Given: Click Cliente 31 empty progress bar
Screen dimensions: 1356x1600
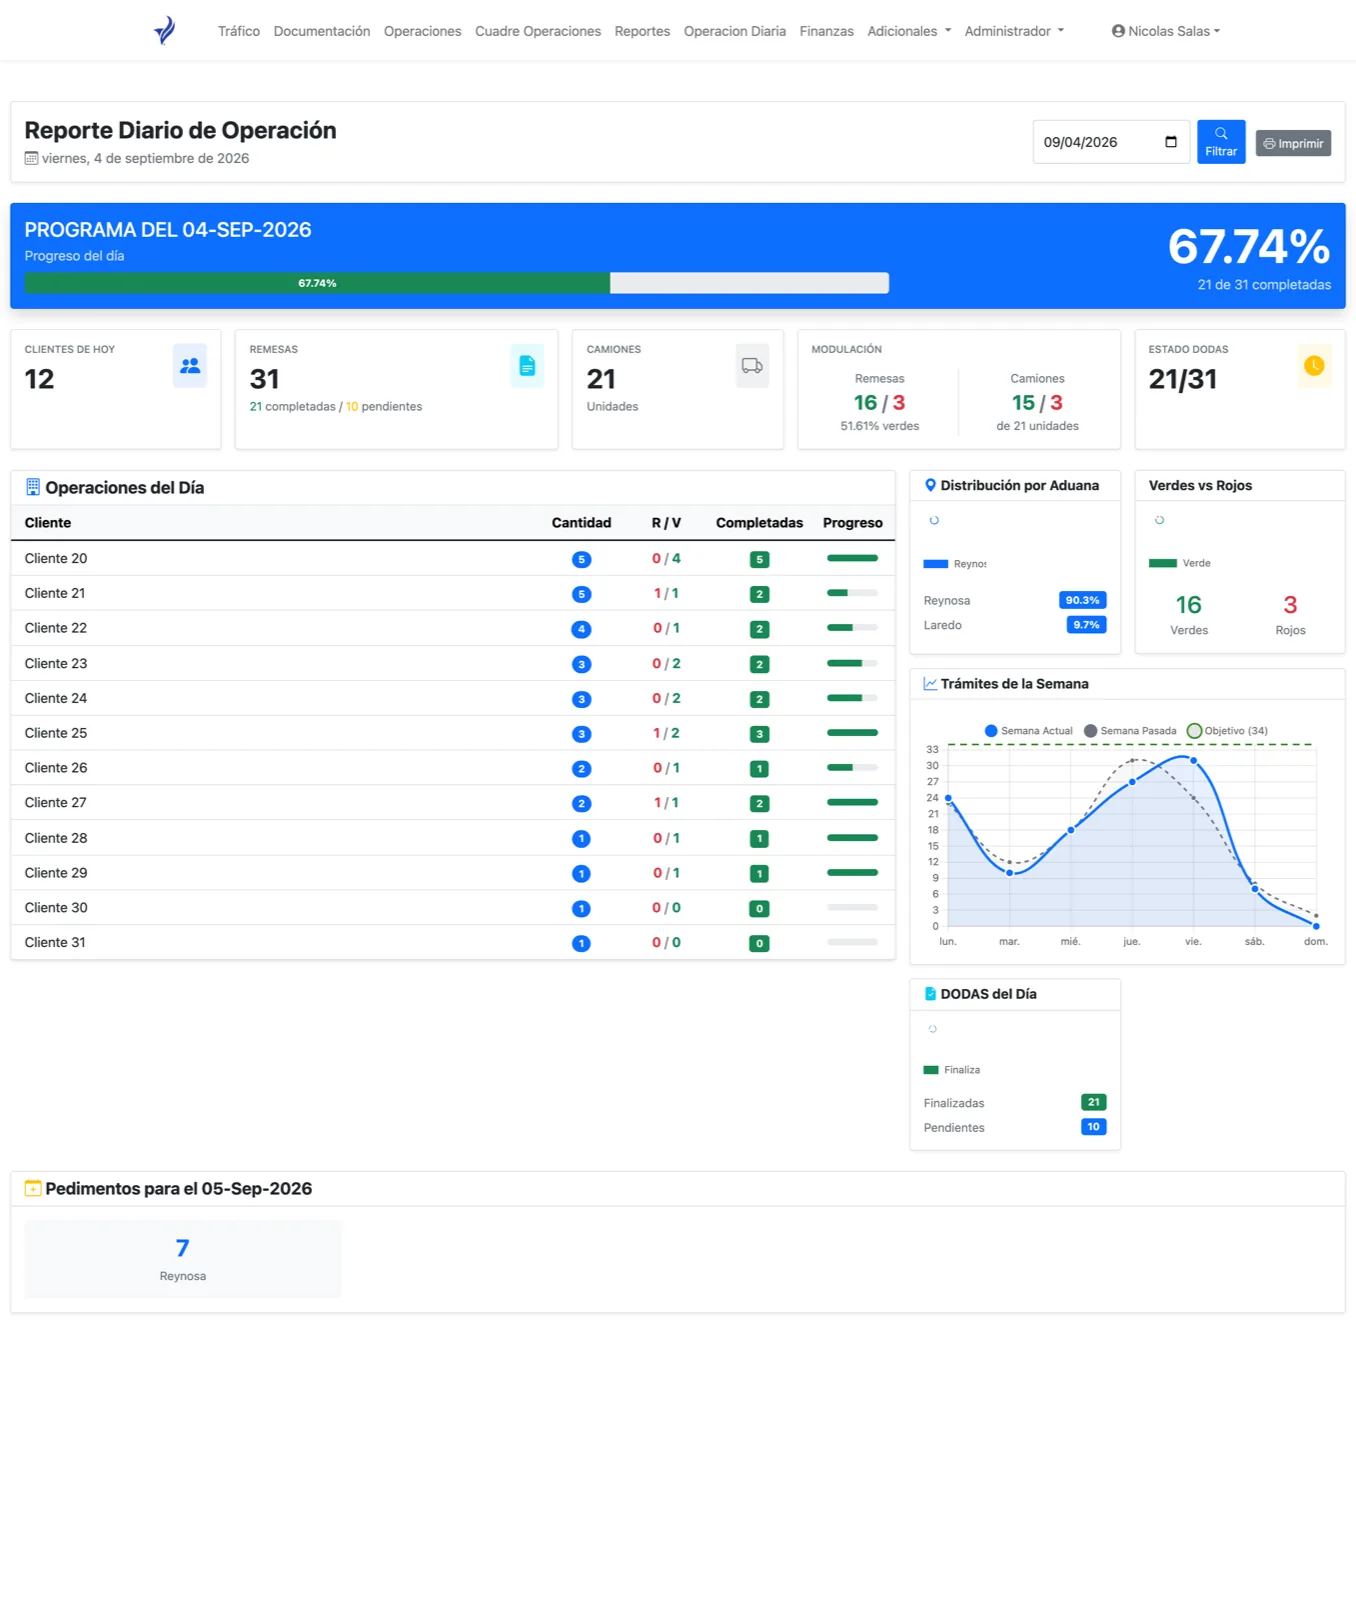Looking at the screenshot, I should (852, 942).
